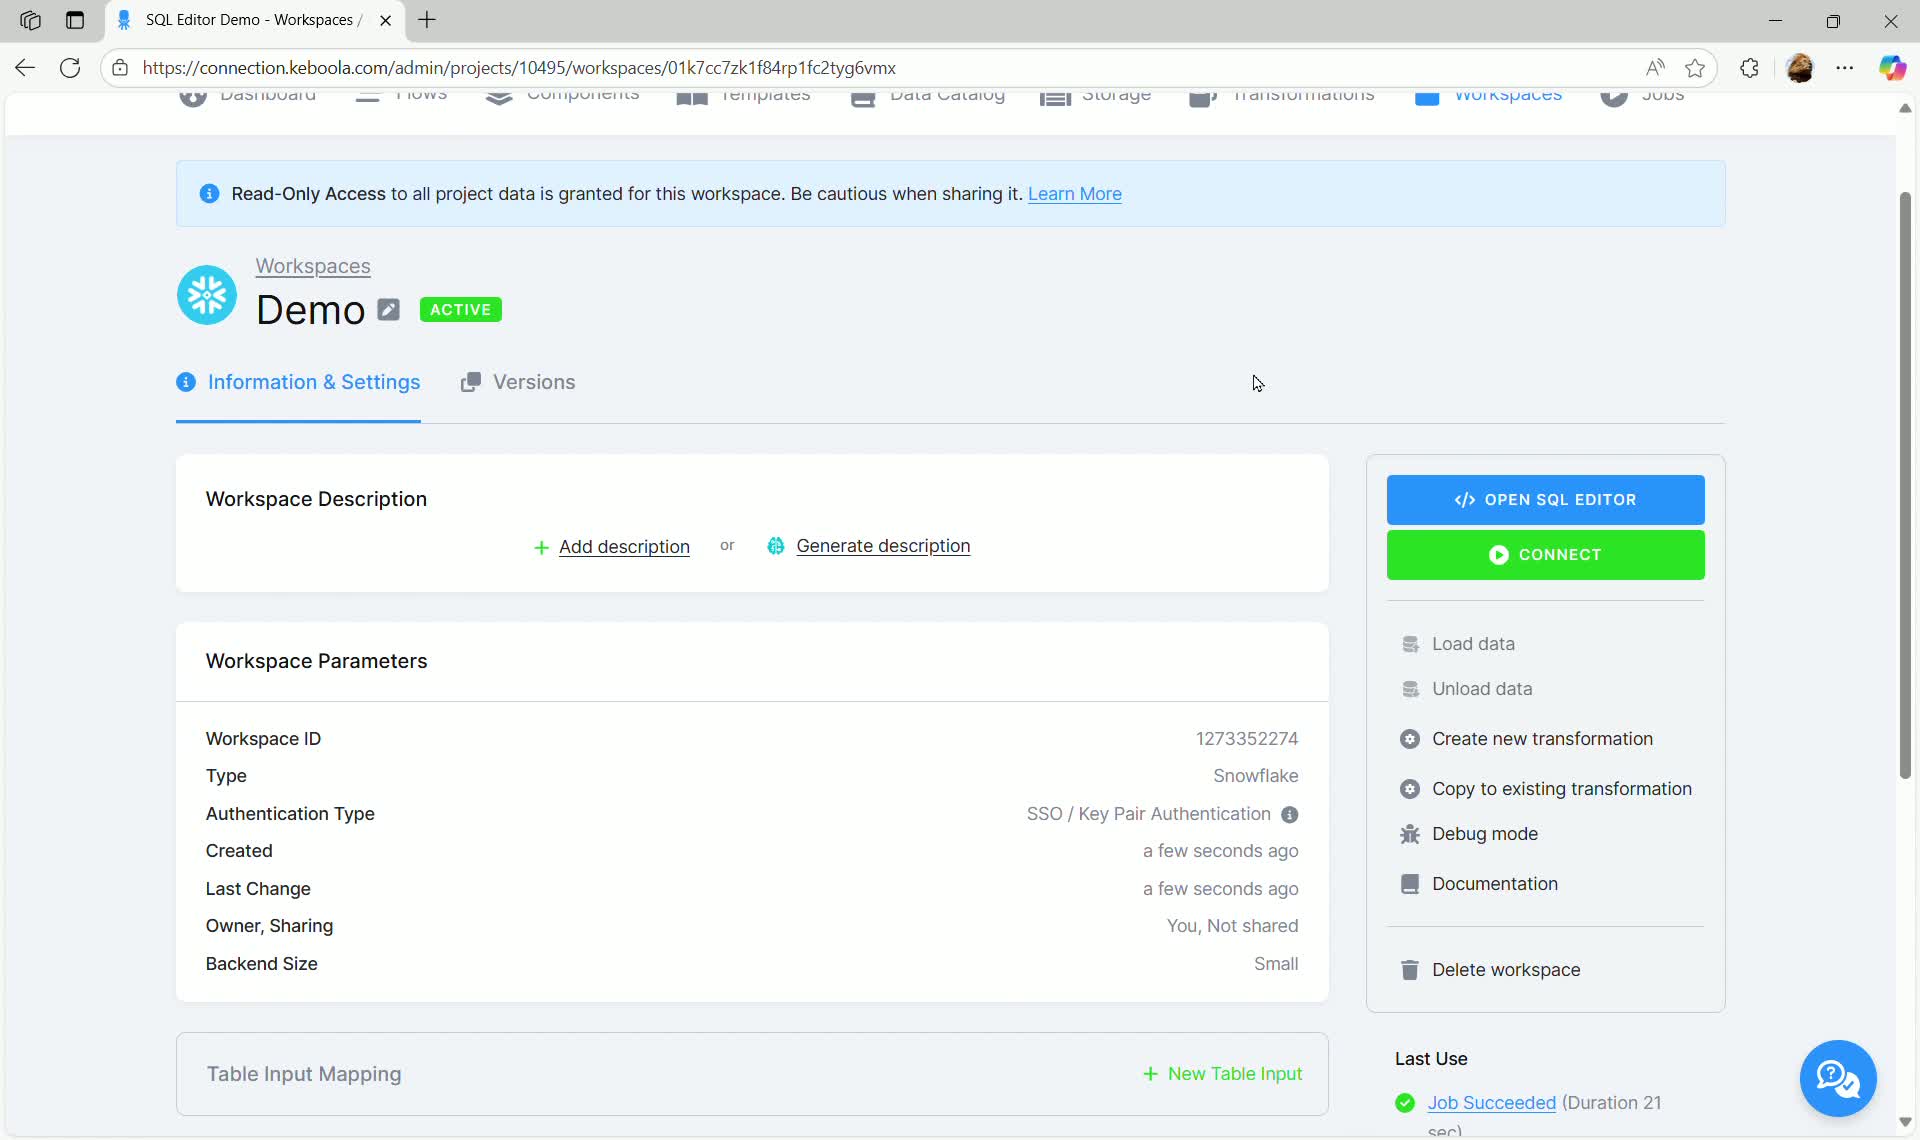Viewport: 1920px width, 1140px height.
Task: Click New Table Input
Action: [1222, 1074]
